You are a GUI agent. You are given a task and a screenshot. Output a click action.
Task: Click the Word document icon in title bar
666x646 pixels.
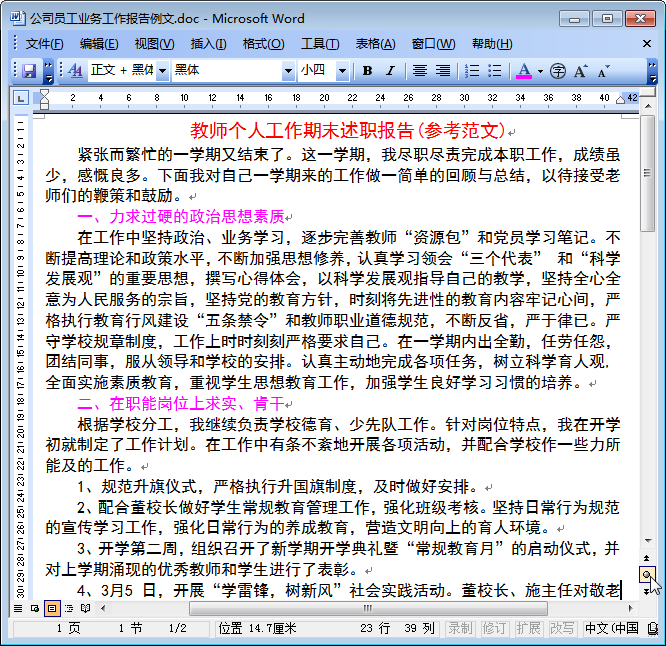(x=17, y=18)
